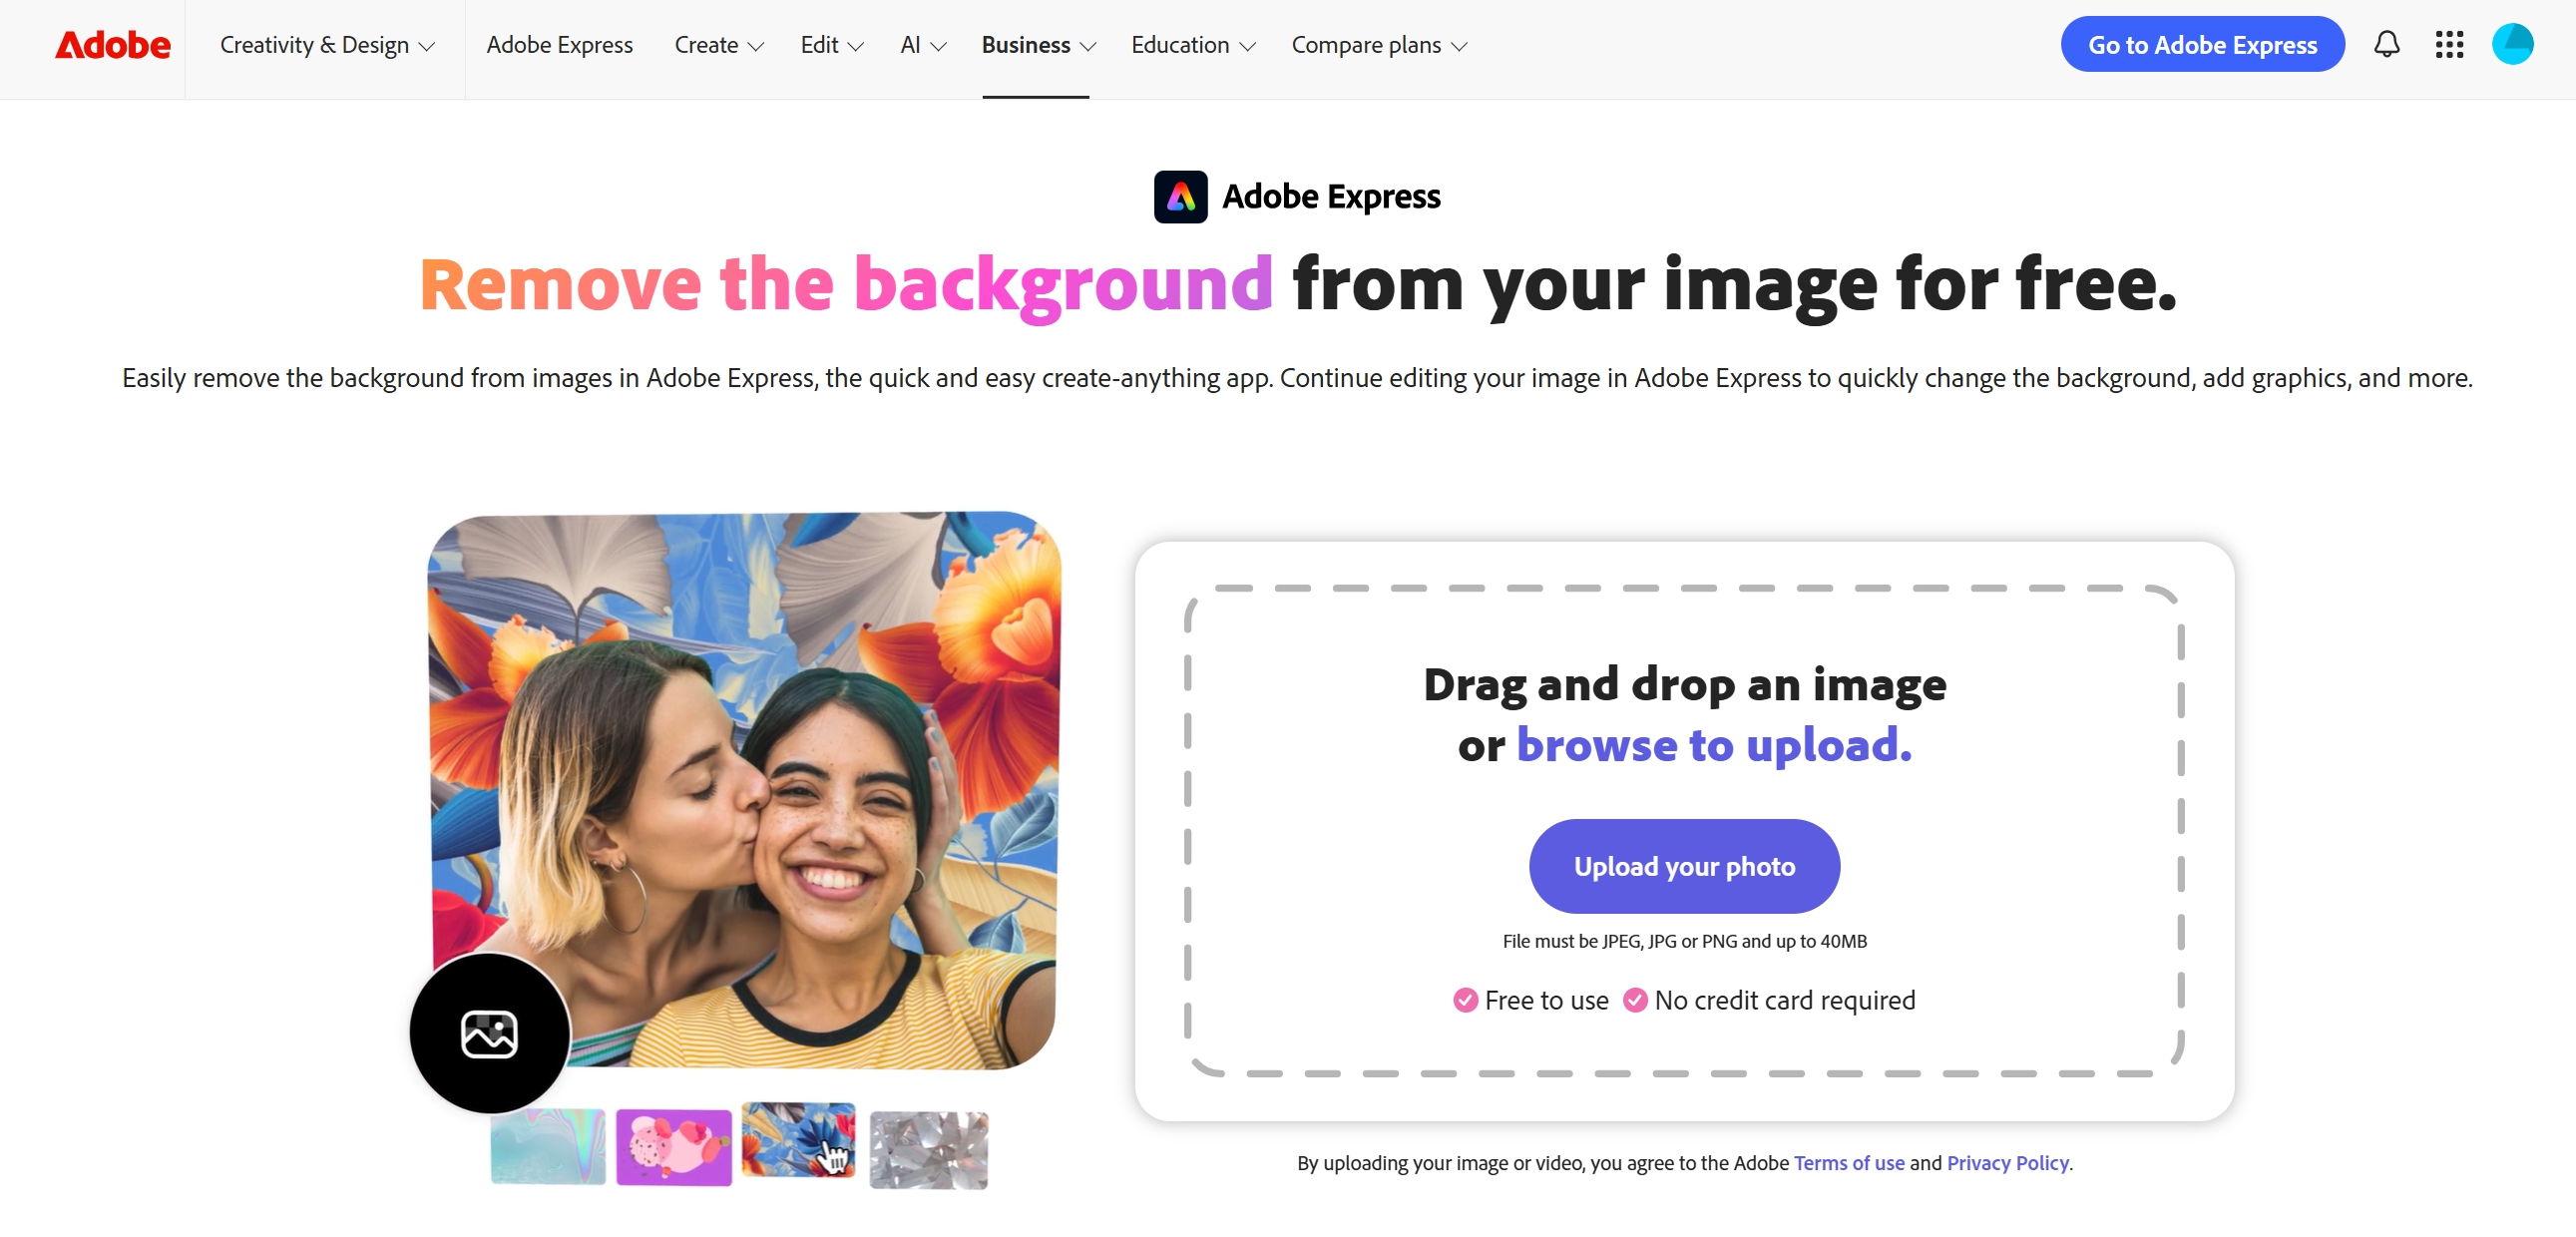Image resolution: width=2576 pixels, height=1237 pixels.
Task: Click the red Adobe logo
Action: 112,44
